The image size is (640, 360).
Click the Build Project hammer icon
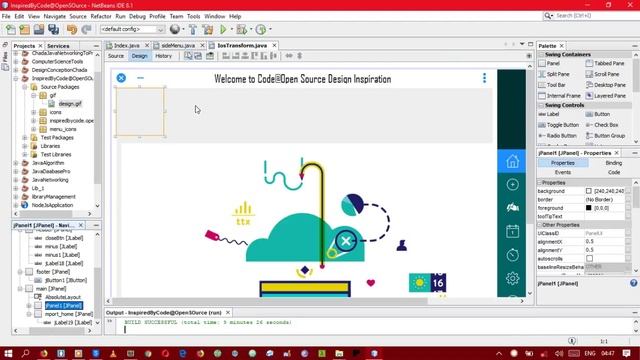click(x=193, y=29)
